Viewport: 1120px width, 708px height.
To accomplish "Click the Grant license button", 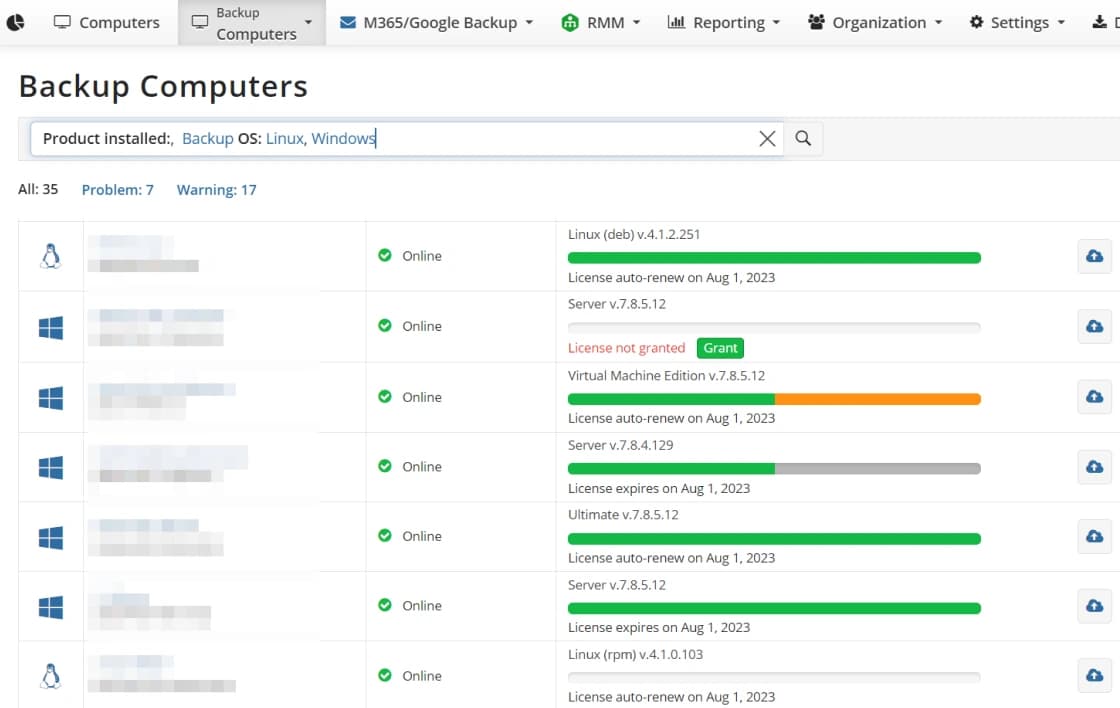I will (720, 347).
